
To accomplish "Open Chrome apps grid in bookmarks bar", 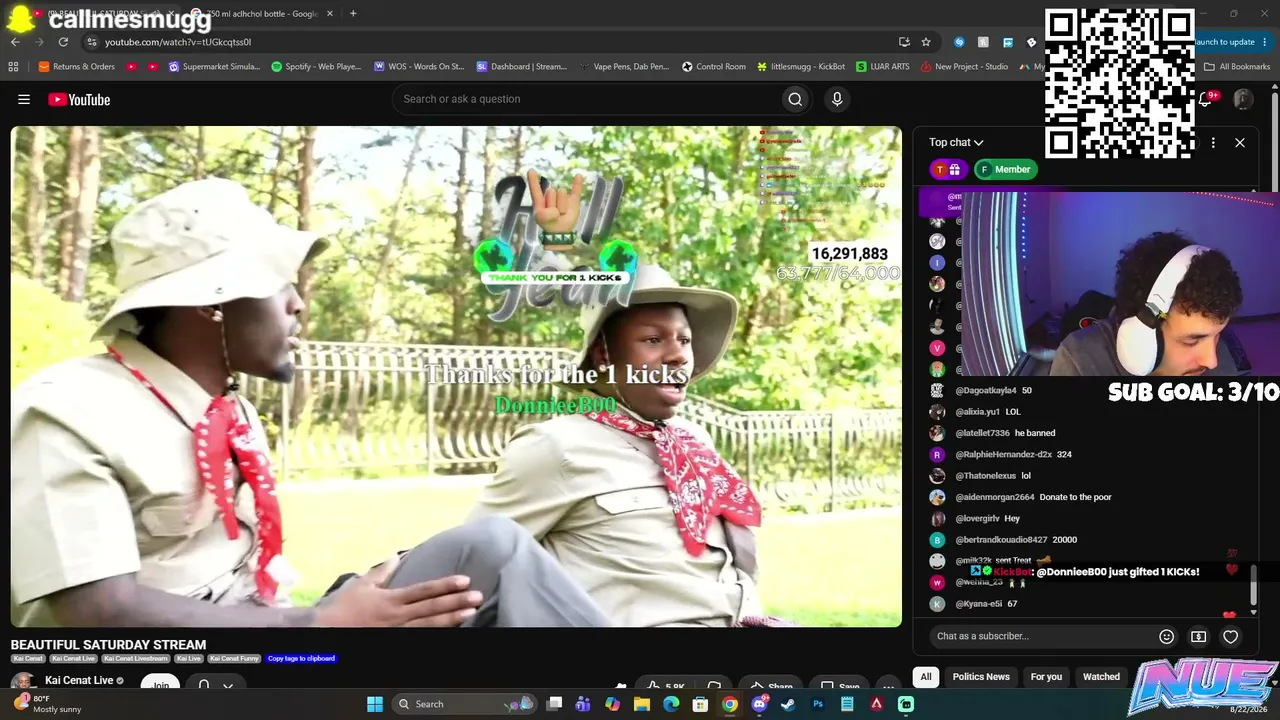I will pyautogui.click(x=13, y=67).
